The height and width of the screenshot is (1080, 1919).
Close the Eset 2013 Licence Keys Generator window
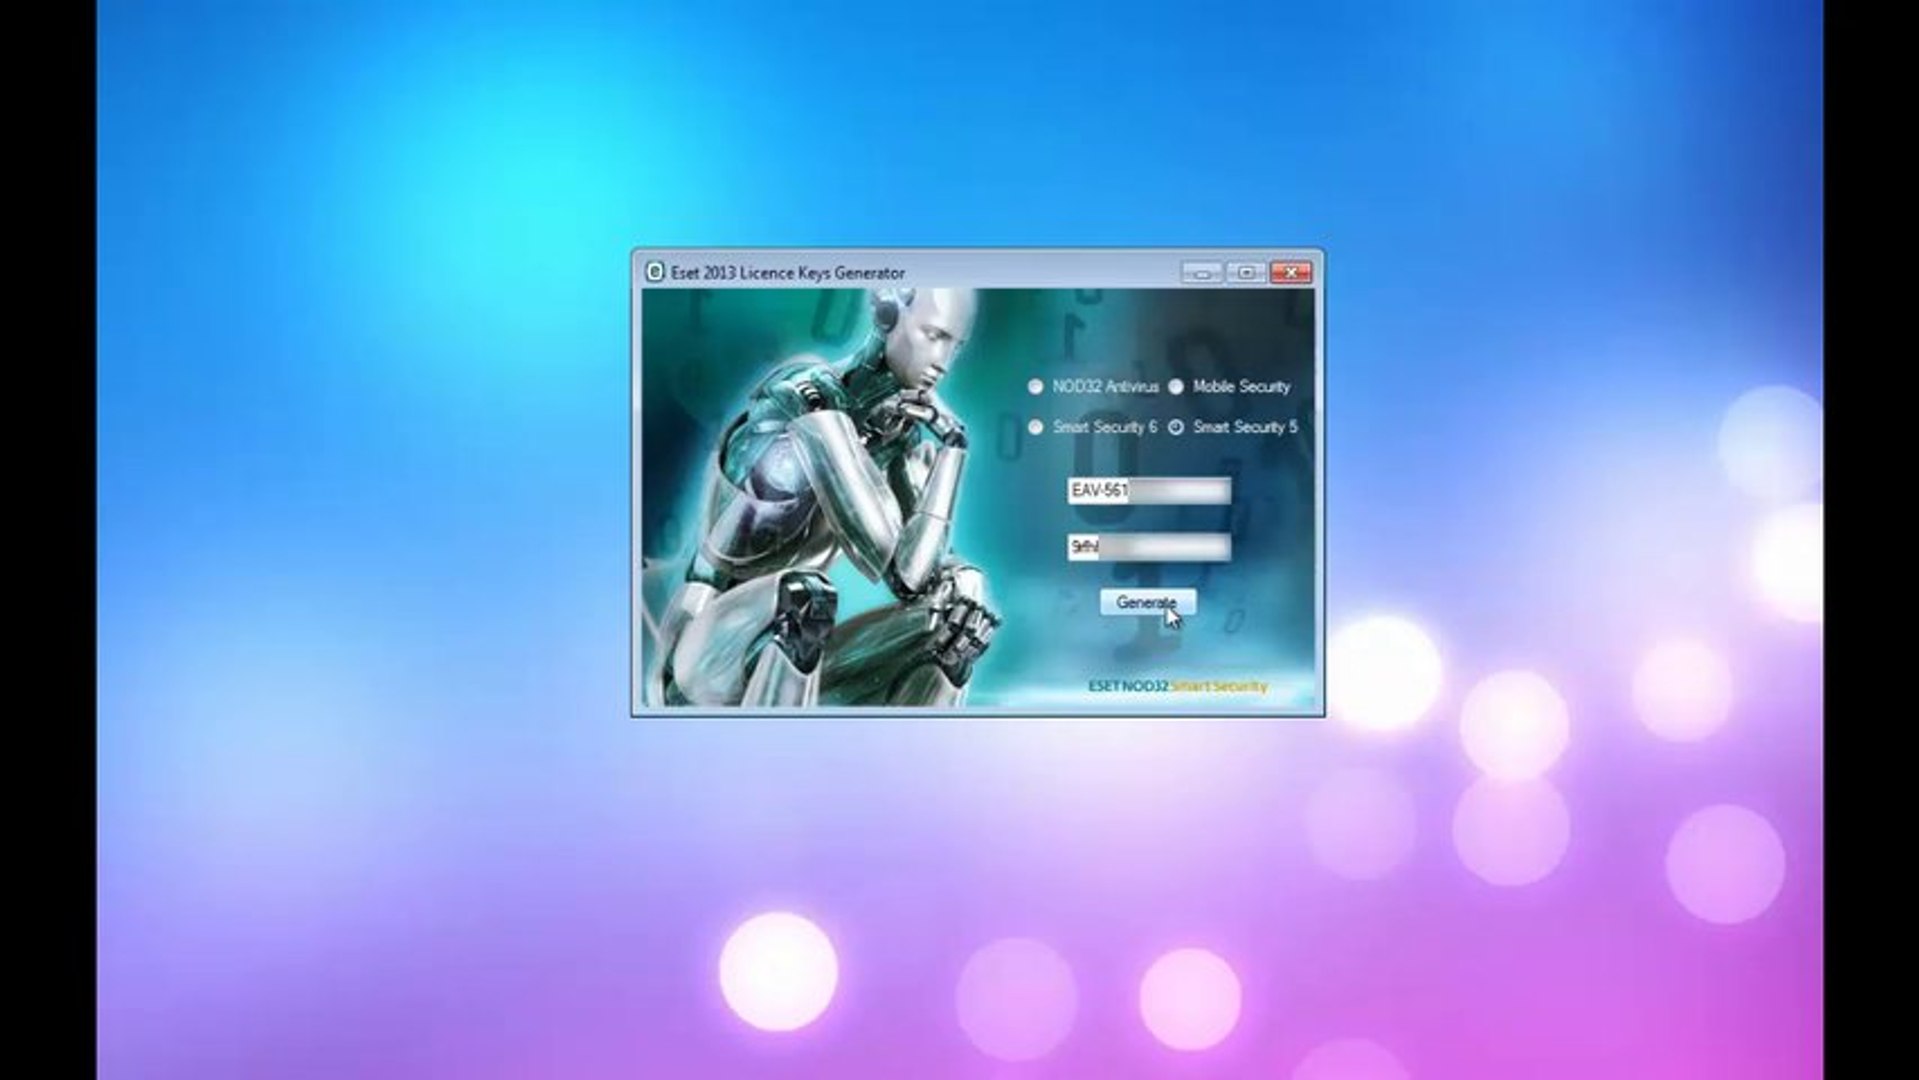tap(1290, 272)
